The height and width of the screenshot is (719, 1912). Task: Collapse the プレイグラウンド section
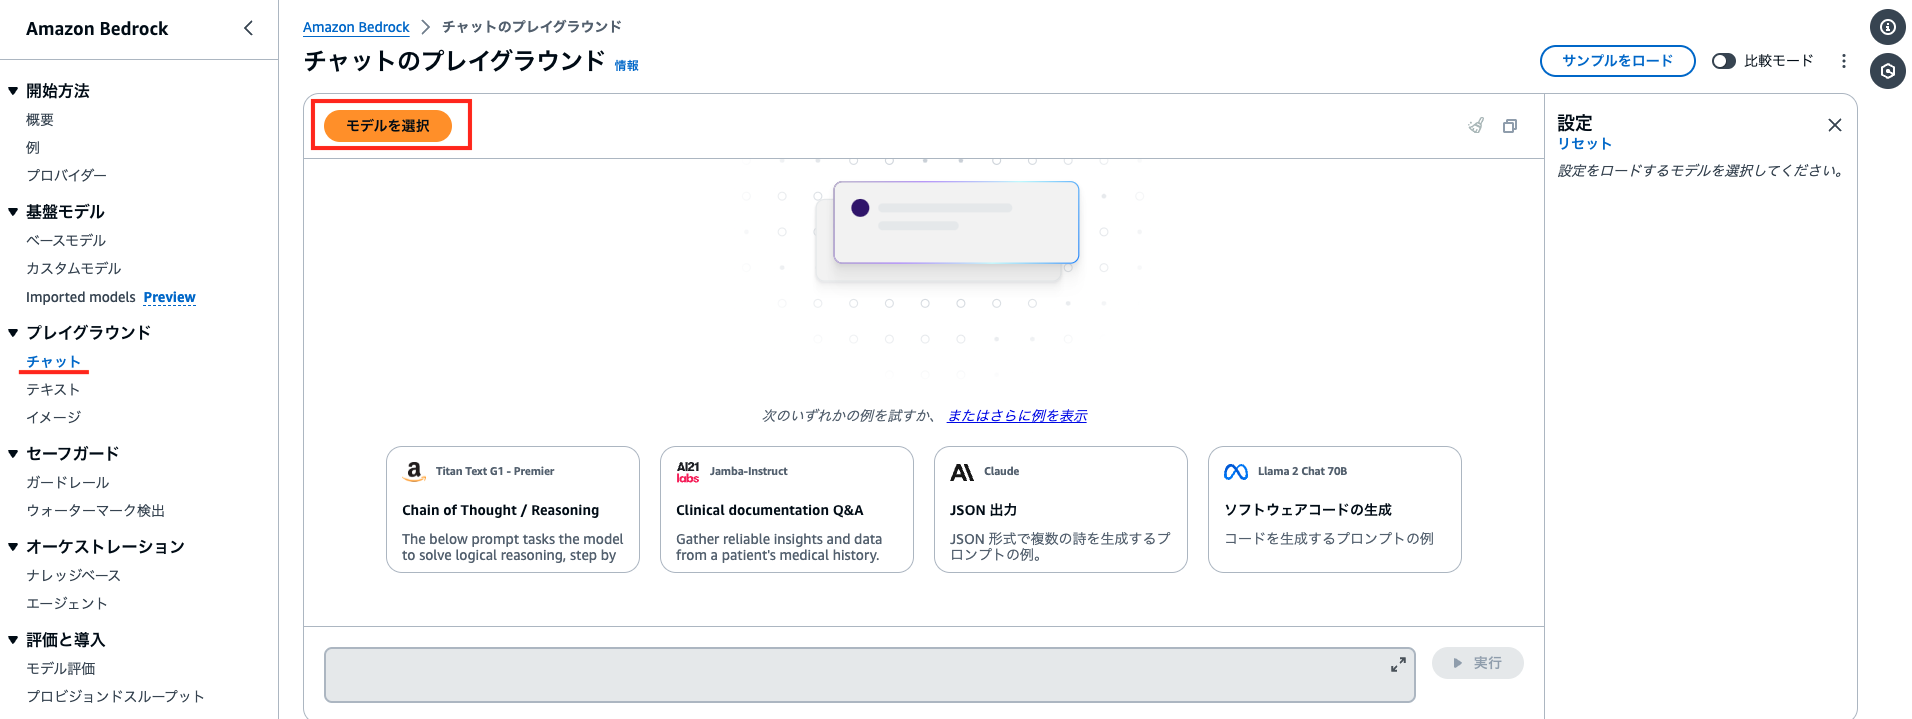pyautogui.click(x=13, y=333)
